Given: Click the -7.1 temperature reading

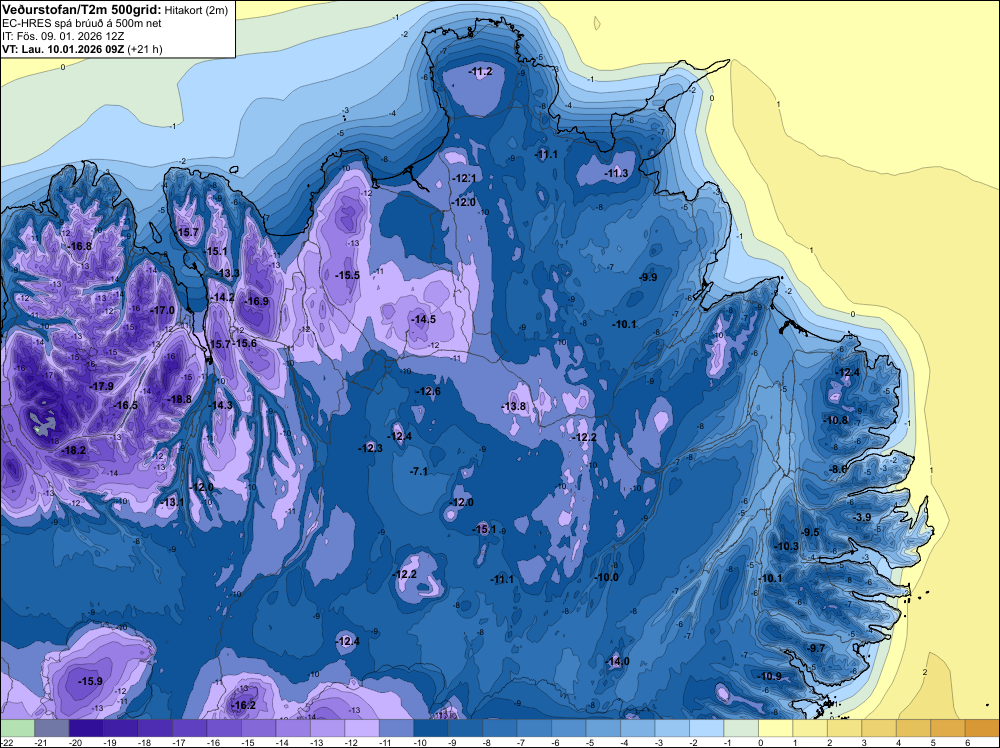Looking at the screenshot, I should tap(418, 471).
